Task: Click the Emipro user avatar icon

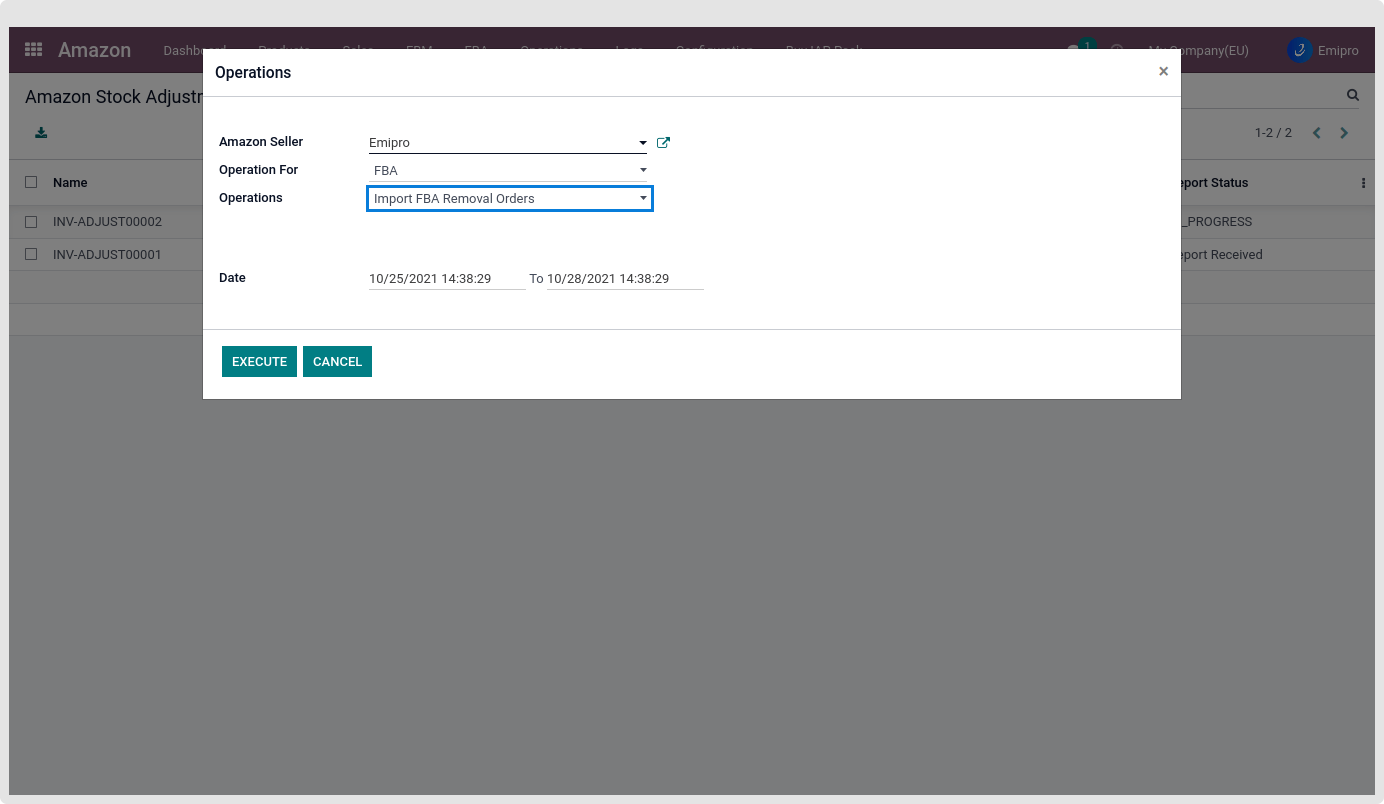Action: 1299,50
